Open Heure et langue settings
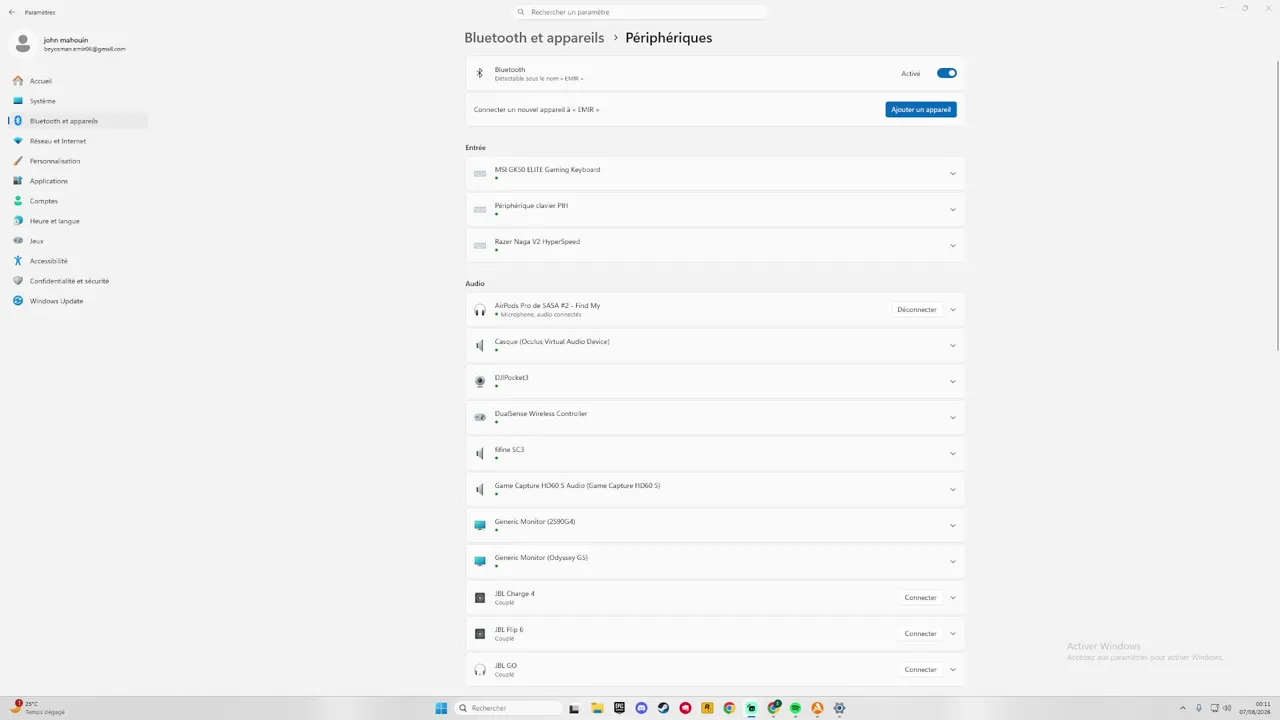The width and height of the screenshot is (1280, 720). click(x=78, y=221)
